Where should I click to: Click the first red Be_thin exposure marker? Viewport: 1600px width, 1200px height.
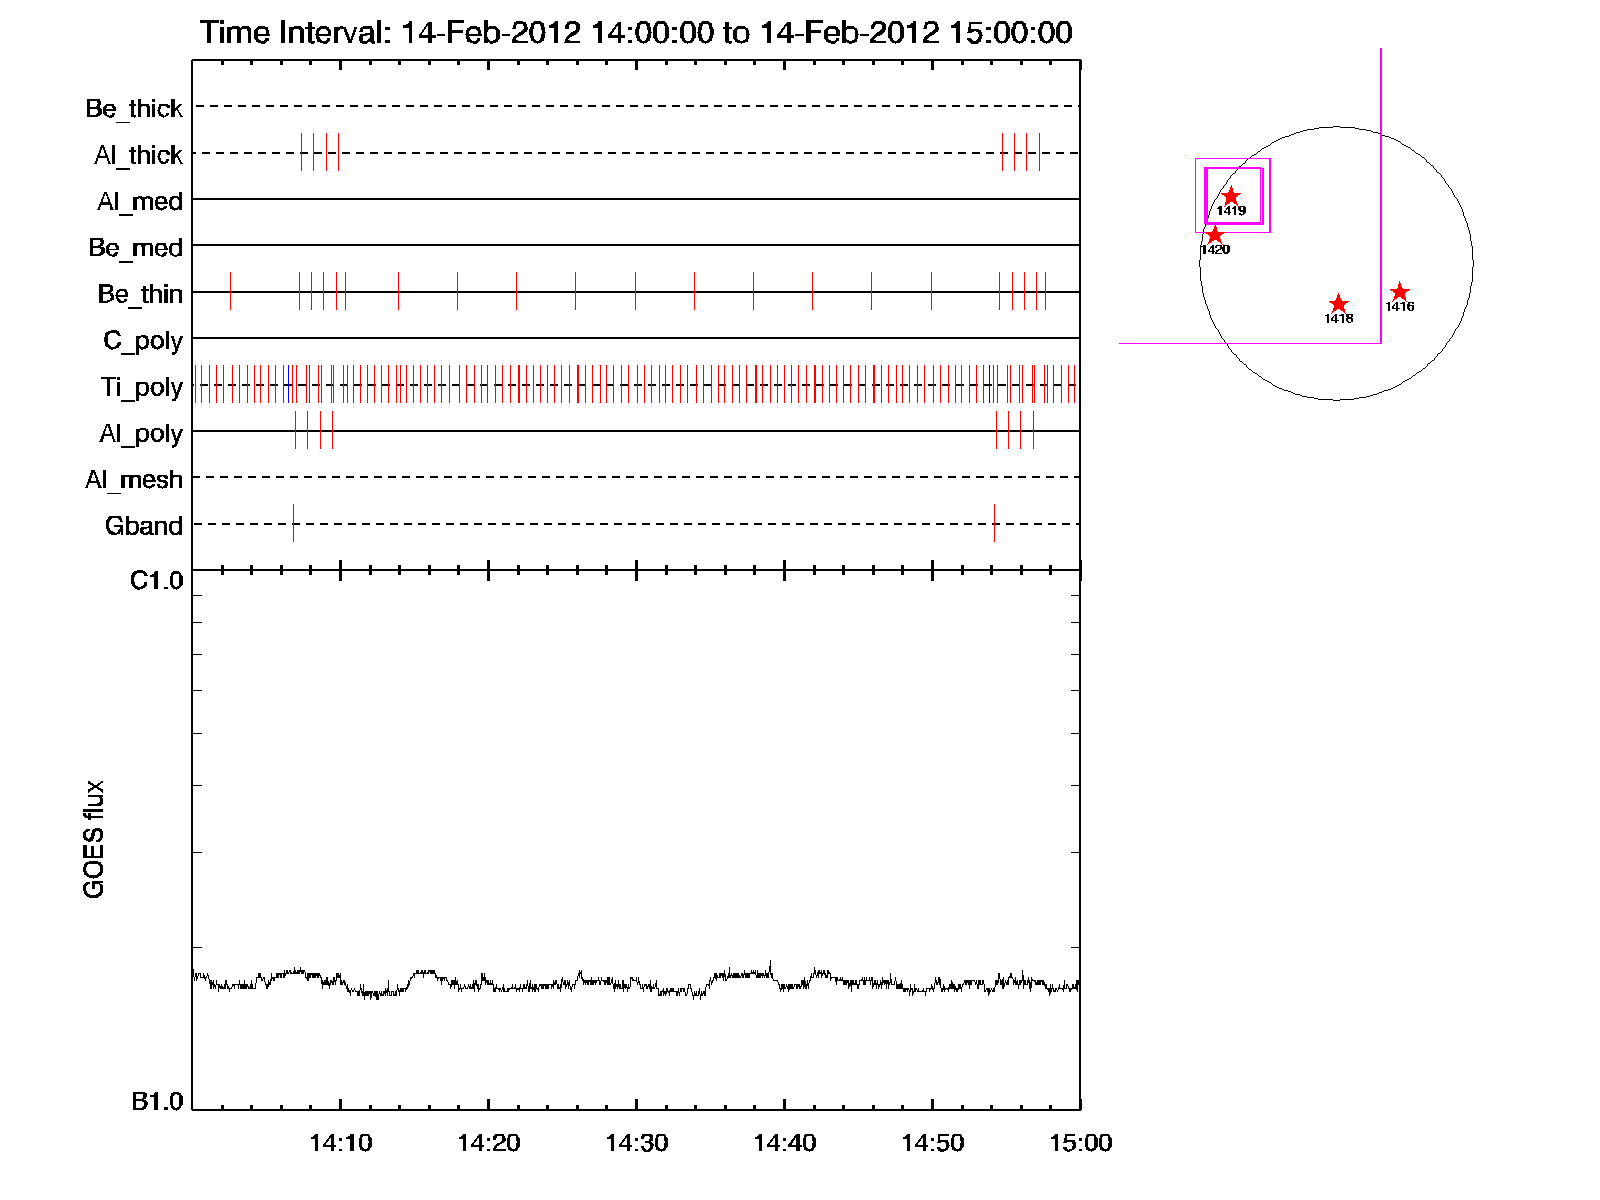pos(230,291)
